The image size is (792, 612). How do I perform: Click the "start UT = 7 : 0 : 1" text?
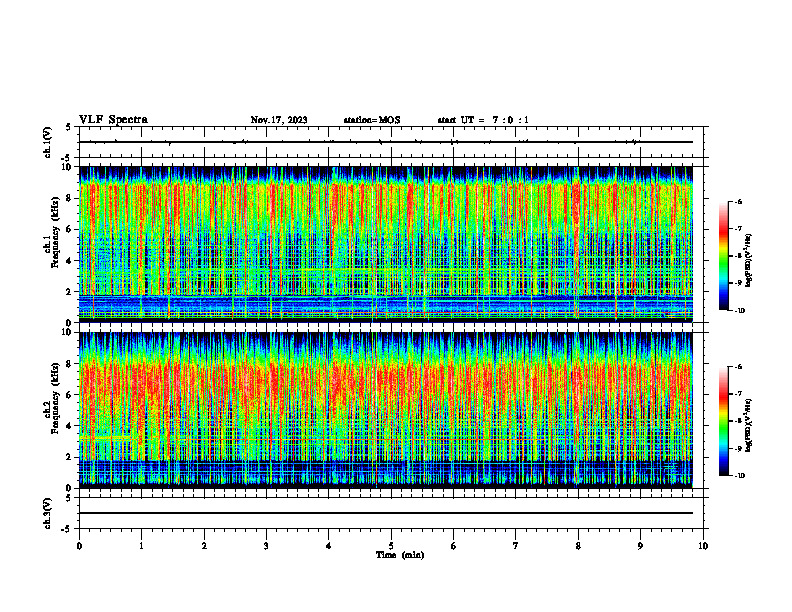tap(483, 120)
